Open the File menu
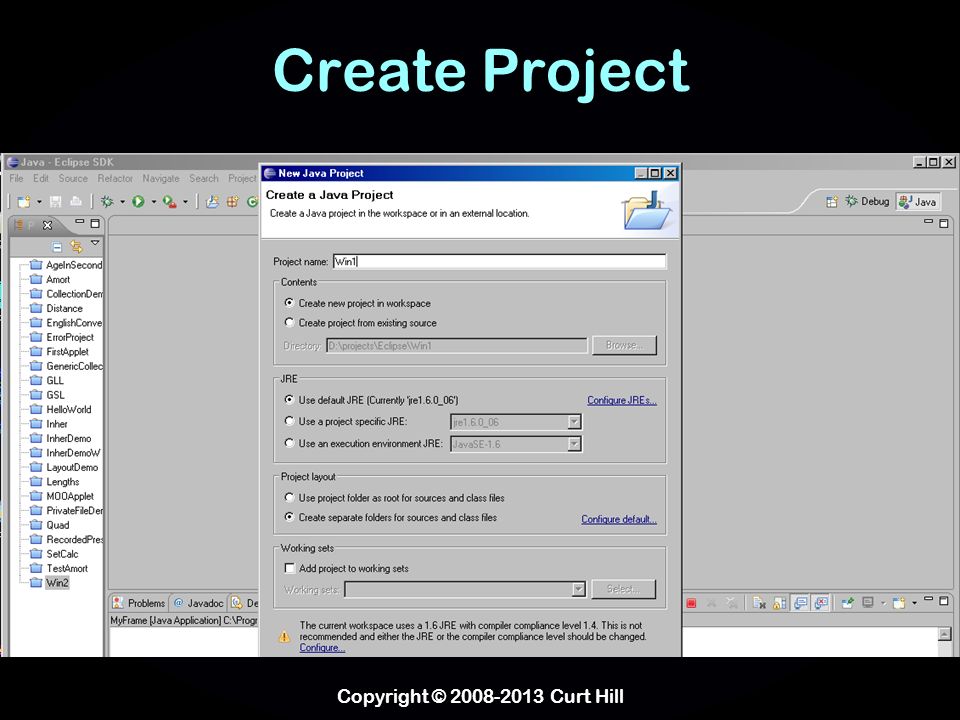 pos(17,178)
